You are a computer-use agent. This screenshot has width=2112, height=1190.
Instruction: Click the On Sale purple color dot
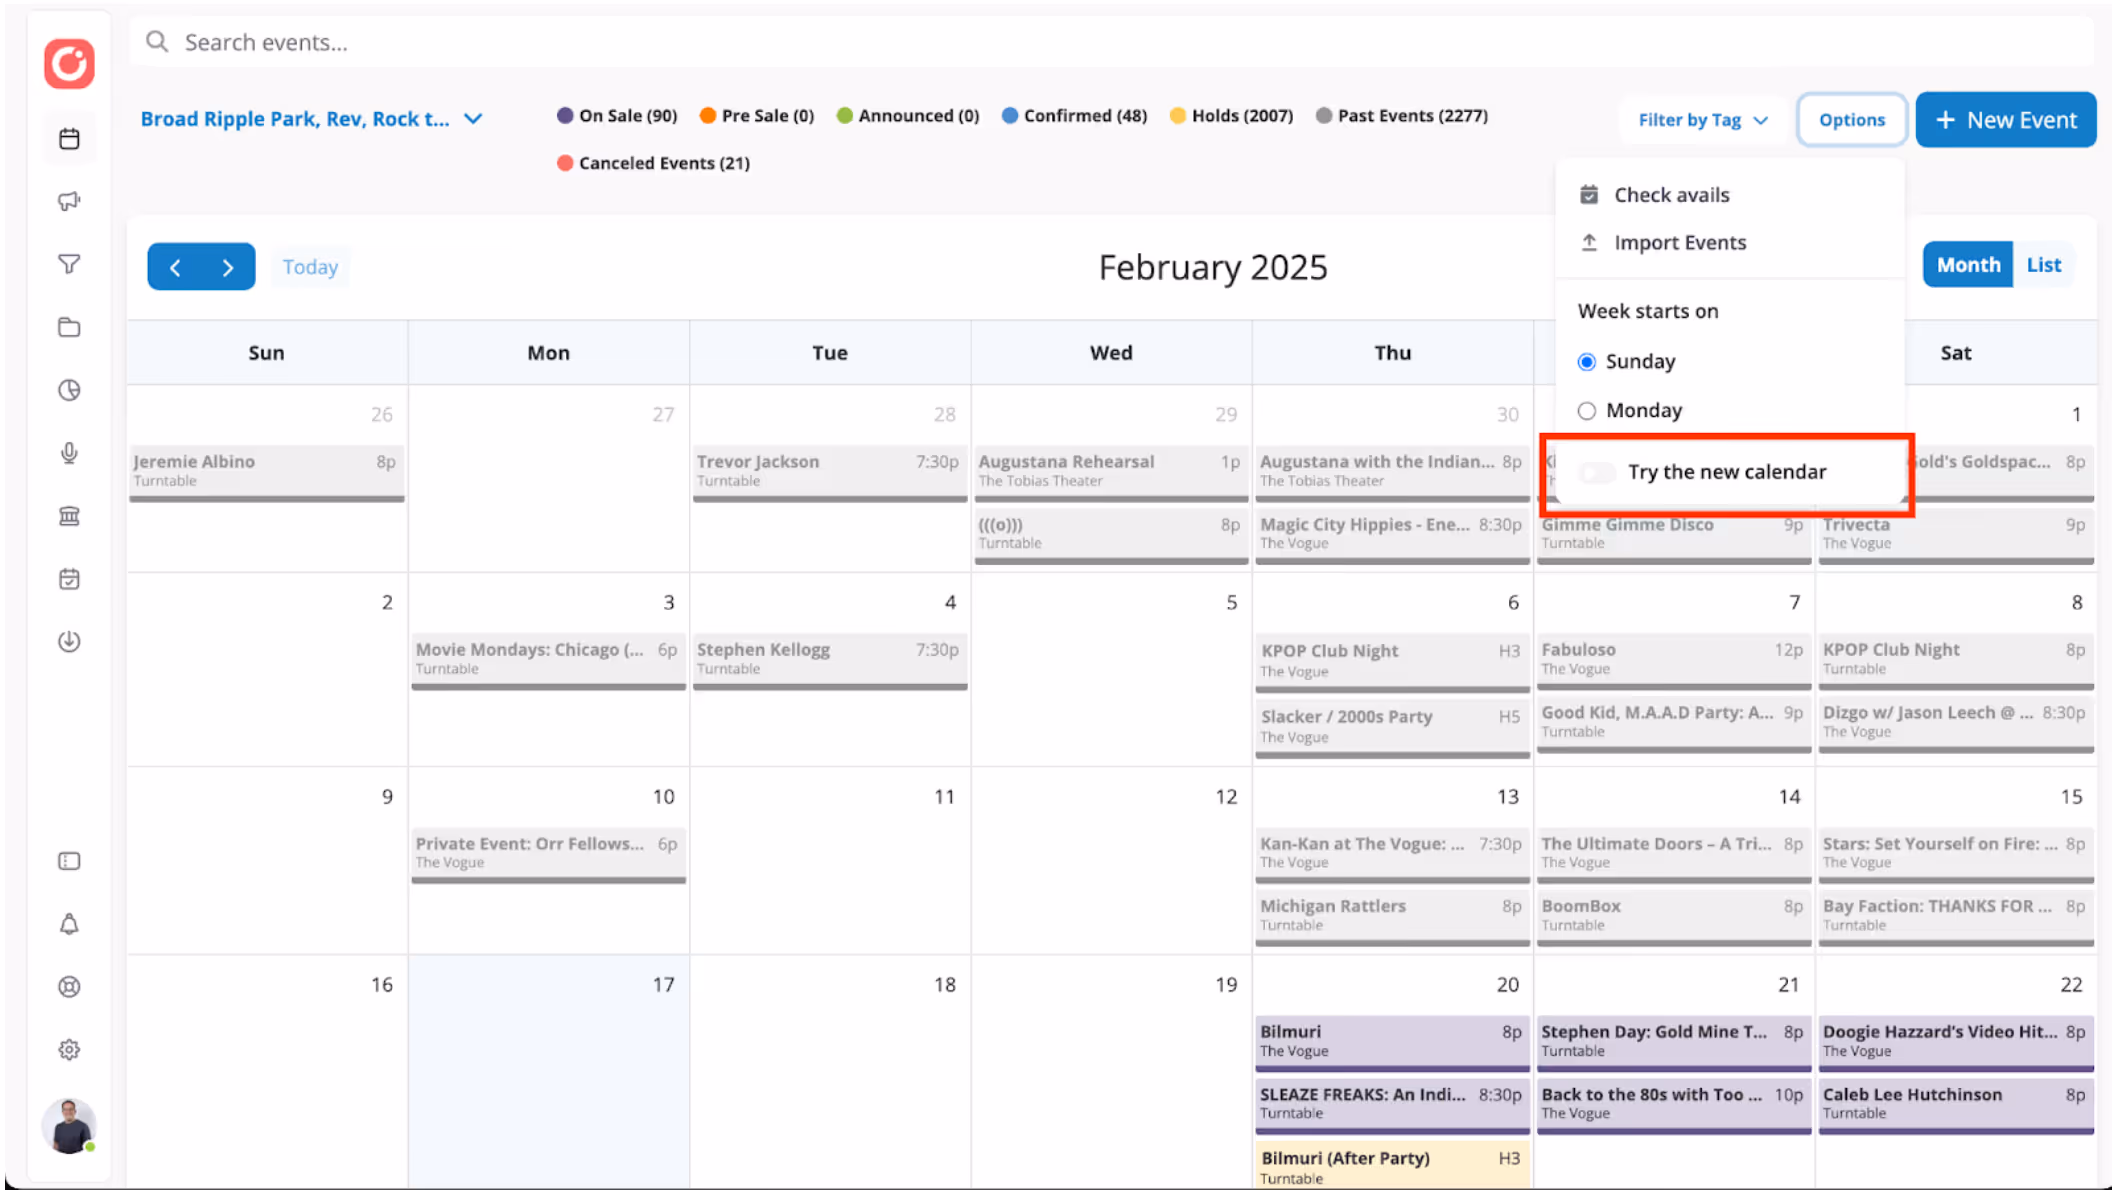(x=565, y=116)
